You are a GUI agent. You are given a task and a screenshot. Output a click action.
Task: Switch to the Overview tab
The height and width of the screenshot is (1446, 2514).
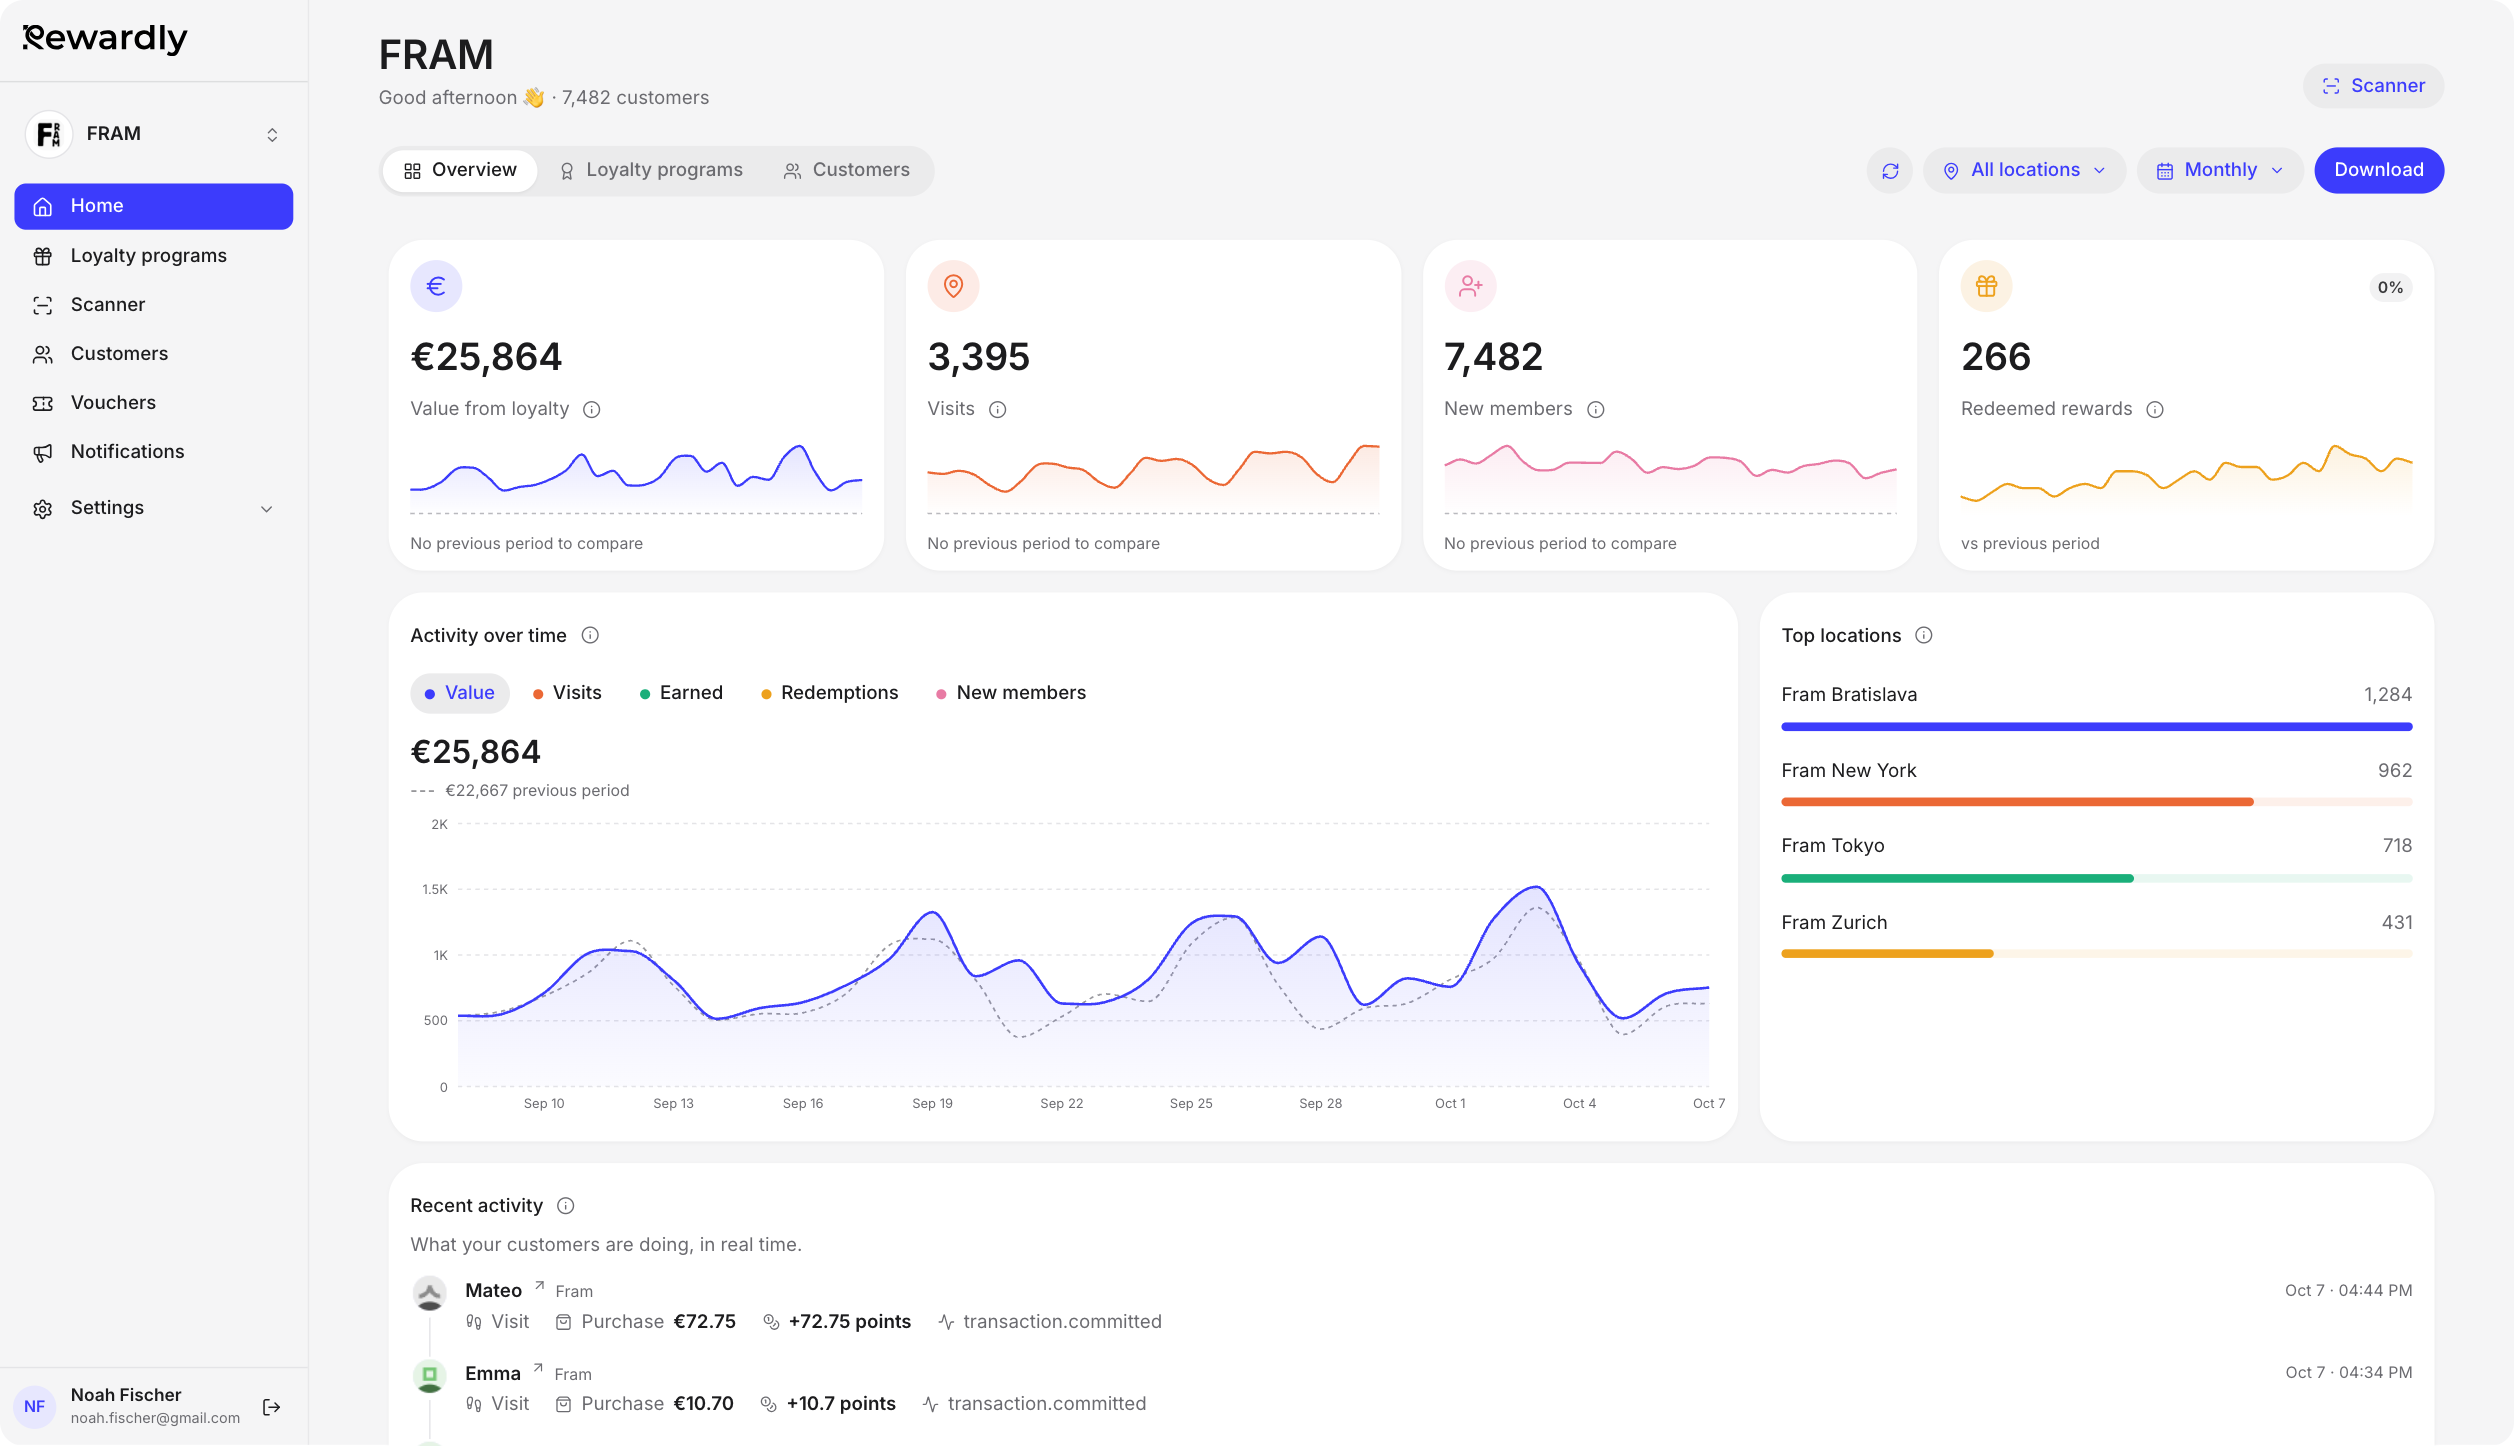click(460, 171)
